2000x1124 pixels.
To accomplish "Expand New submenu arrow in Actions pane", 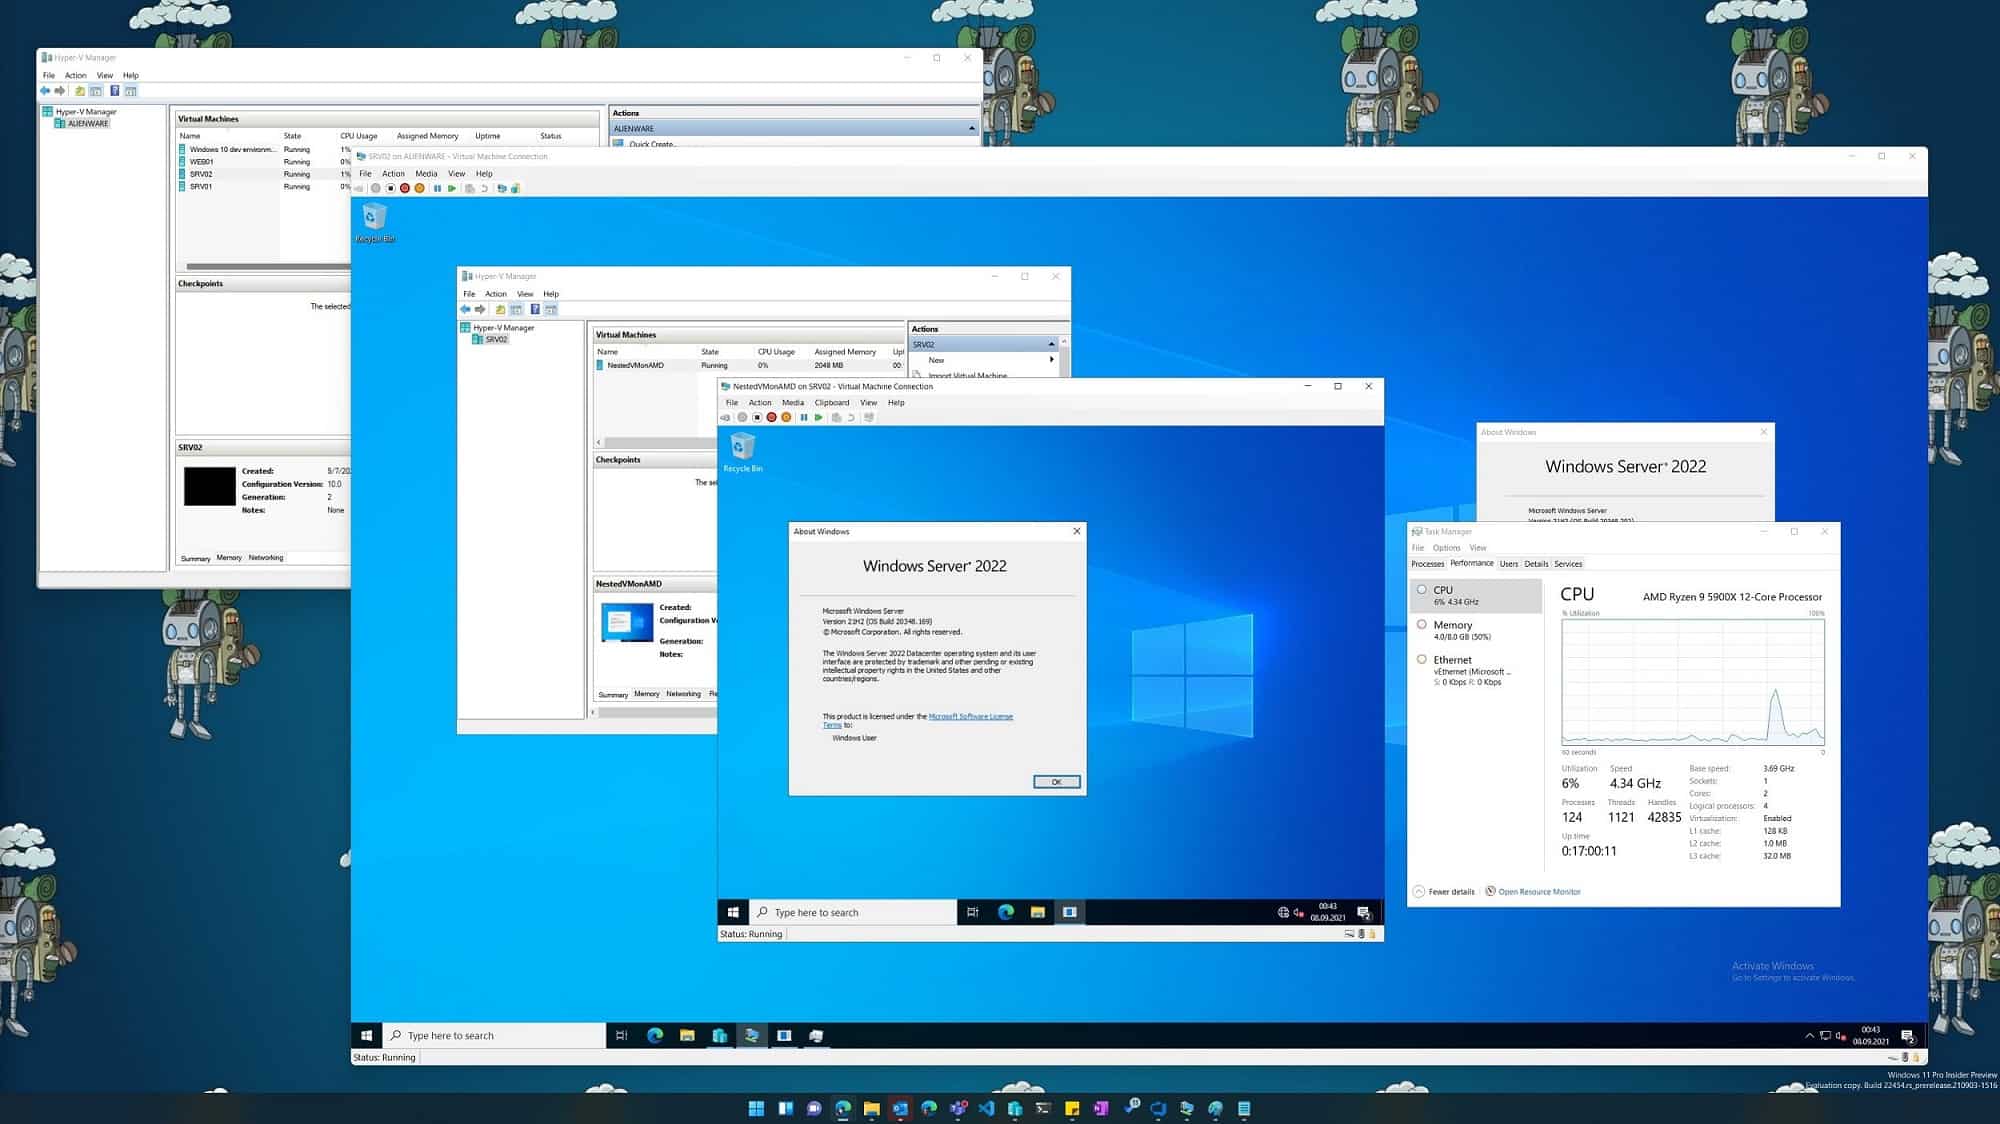I will click(1051, 360).
